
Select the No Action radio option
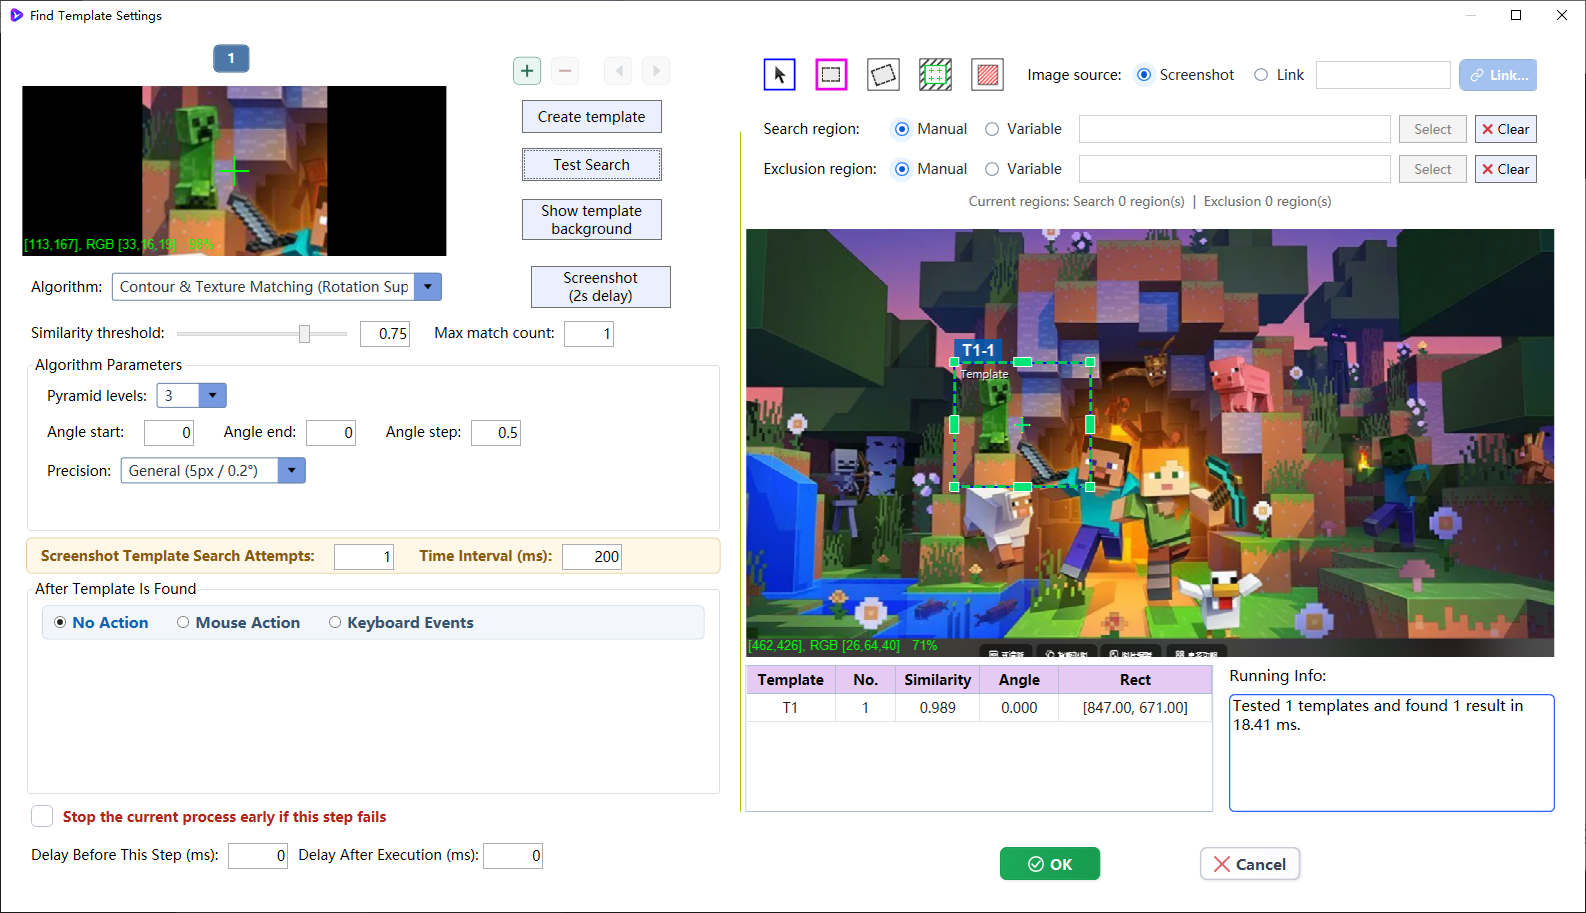[101, 623]
